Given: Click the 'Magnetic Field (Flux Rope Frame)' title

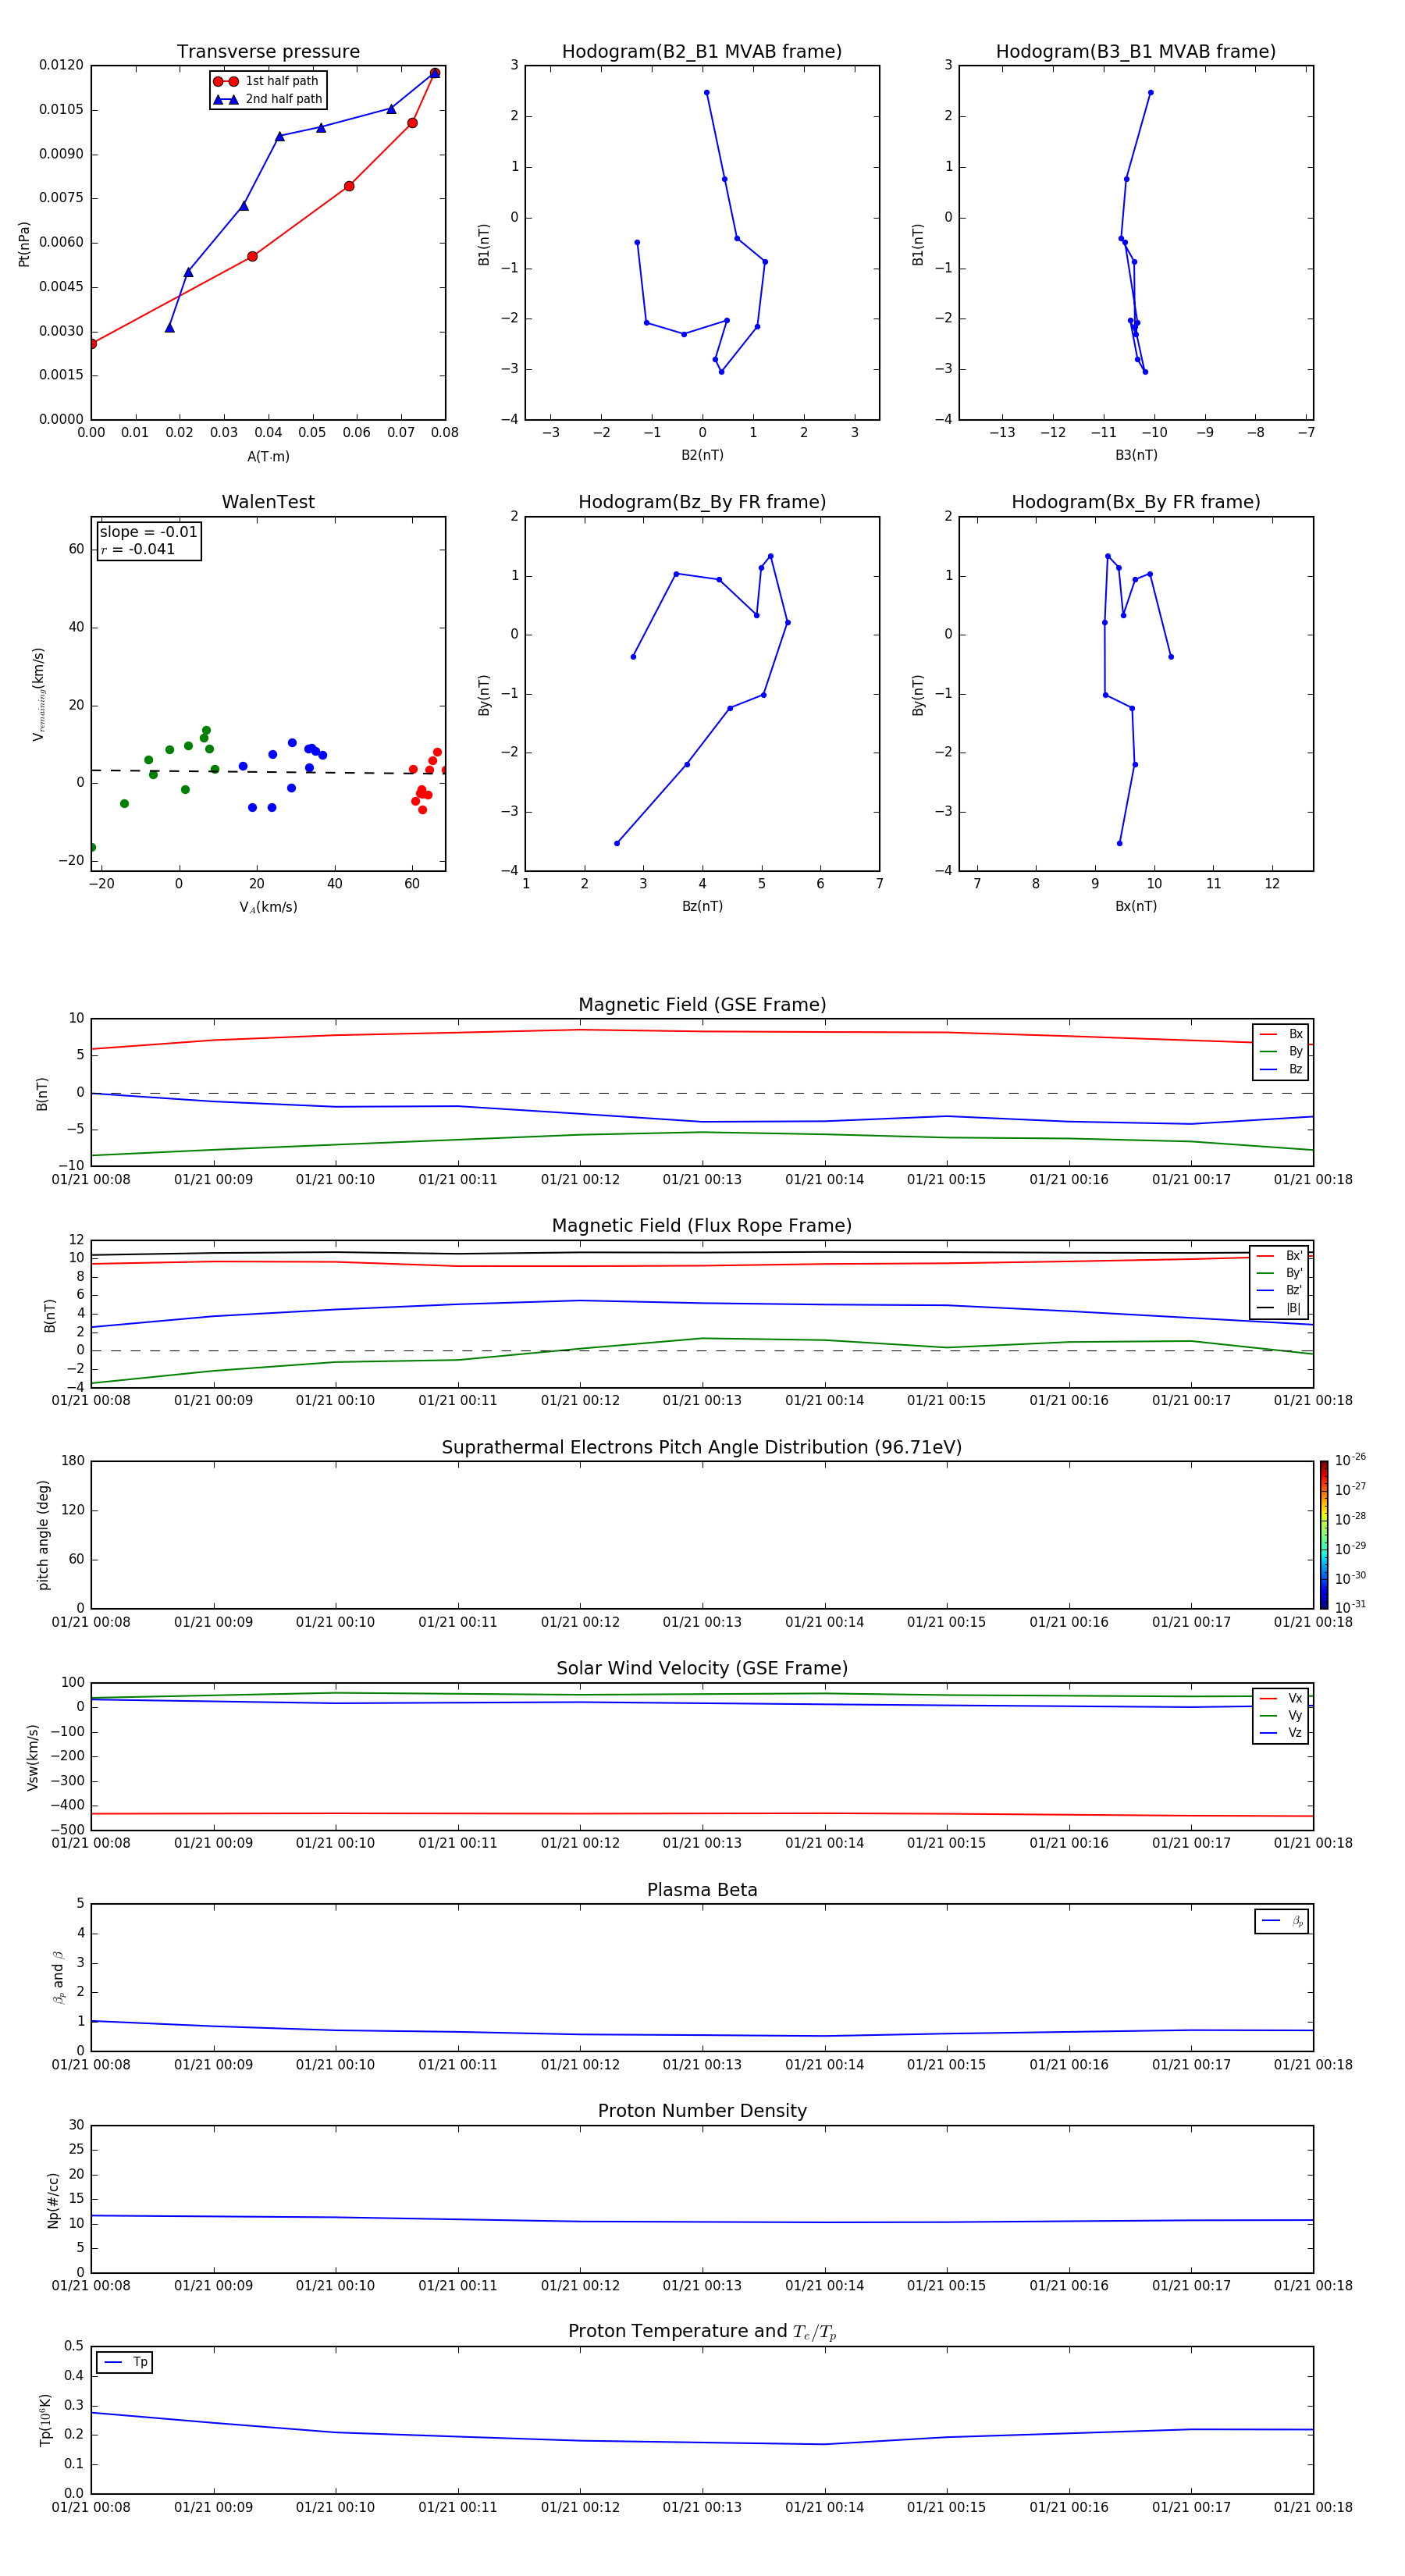Looking at the screenshot, I should tap(702, 1226).
